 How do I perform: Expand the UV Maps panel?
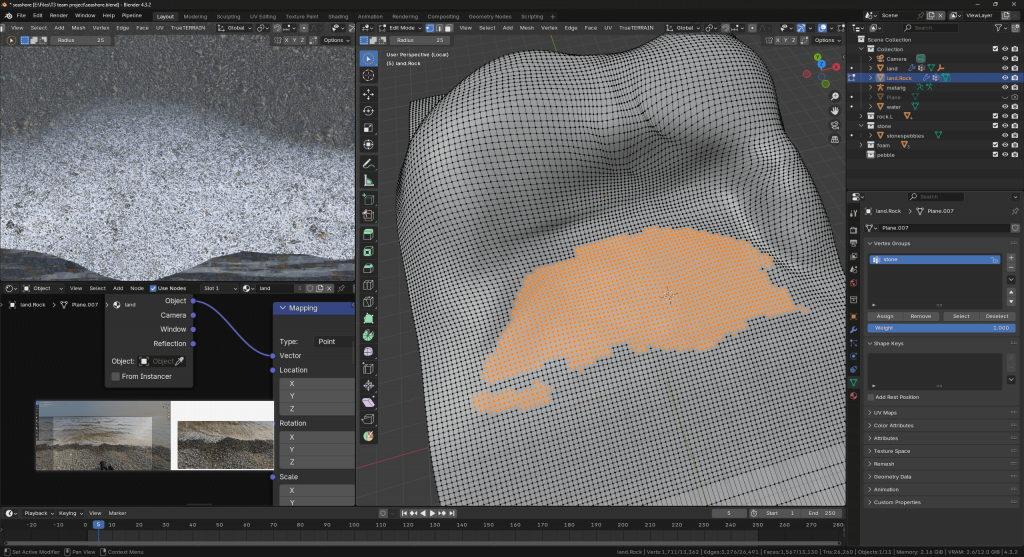tap(884, 412)
